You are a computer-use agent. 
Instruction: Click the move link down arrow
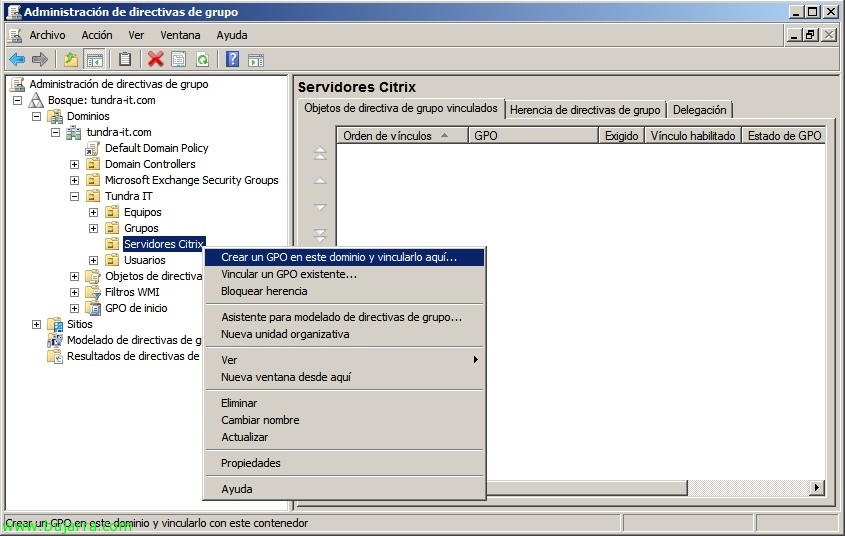[x=320, y=207]
